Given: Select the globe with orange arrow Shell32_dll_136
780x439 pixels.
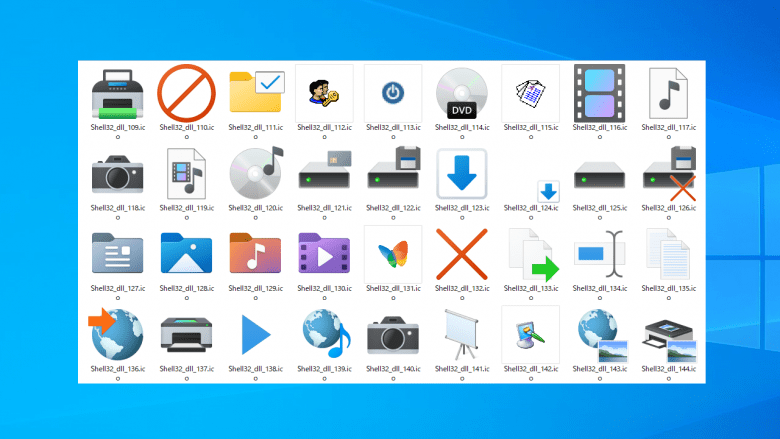Looking at the screenshot, I should [x=115, y=334].
